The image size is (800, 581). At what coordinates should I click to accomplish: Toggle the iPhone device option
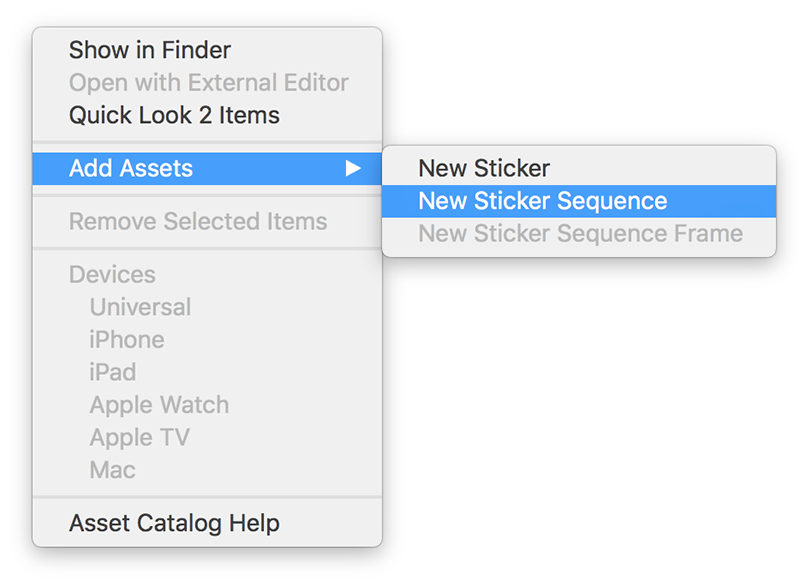tap(127, 340)
